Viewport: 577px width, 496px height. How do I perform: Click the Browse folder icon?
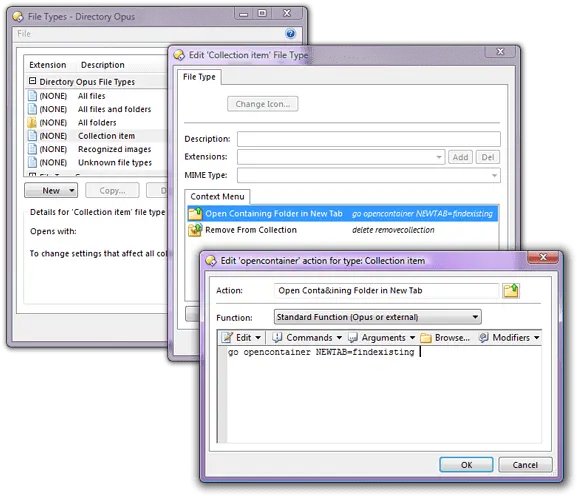426,337
